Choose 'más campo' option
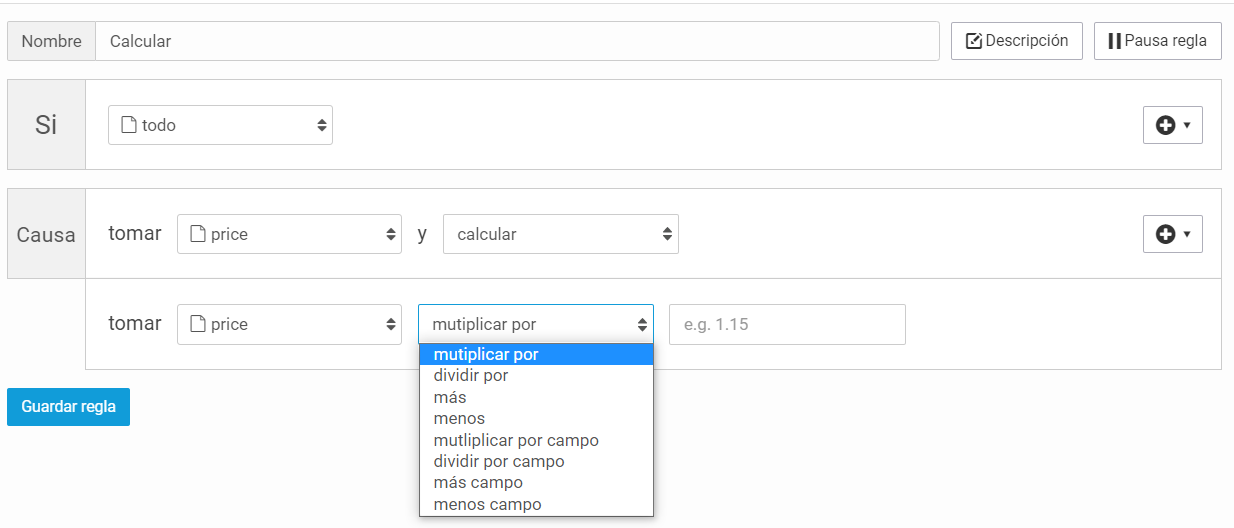This screenshot has height=528, width=1234. coord(536,483)
